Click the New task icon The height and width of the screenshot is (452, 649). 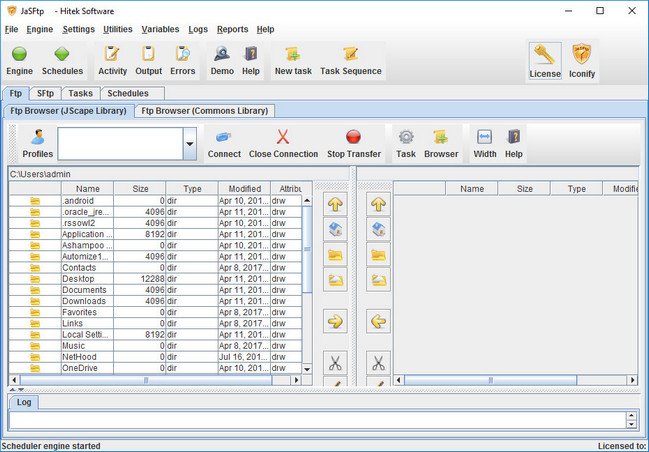293,55
